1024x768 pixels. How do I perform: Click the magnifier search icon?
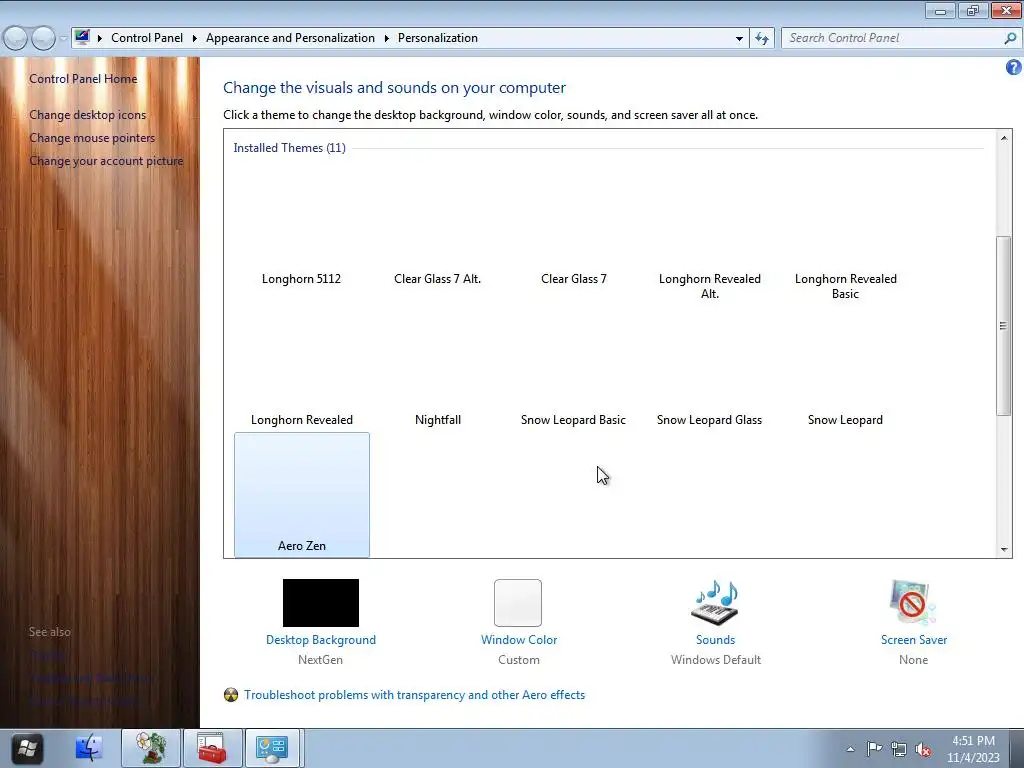[x=1010, y=39]
